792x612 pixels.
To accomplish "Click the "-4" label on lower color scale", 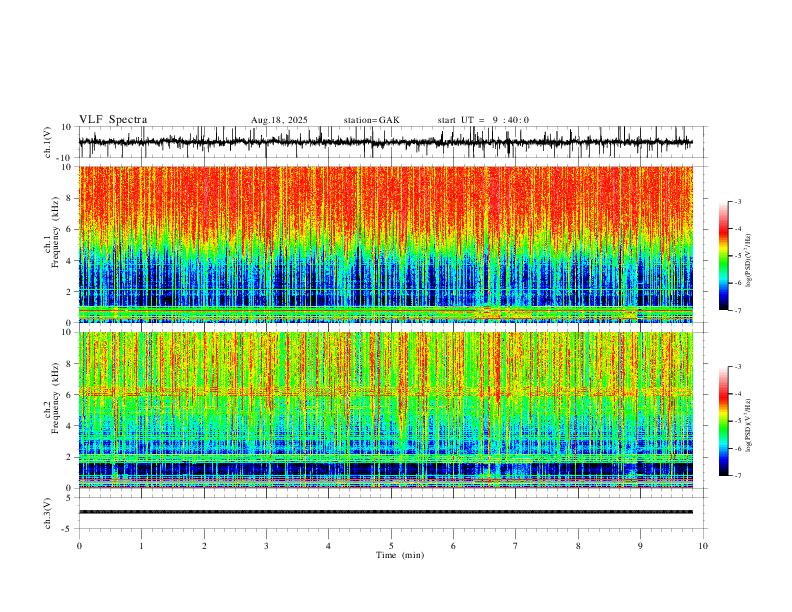I will coord(737,394).
